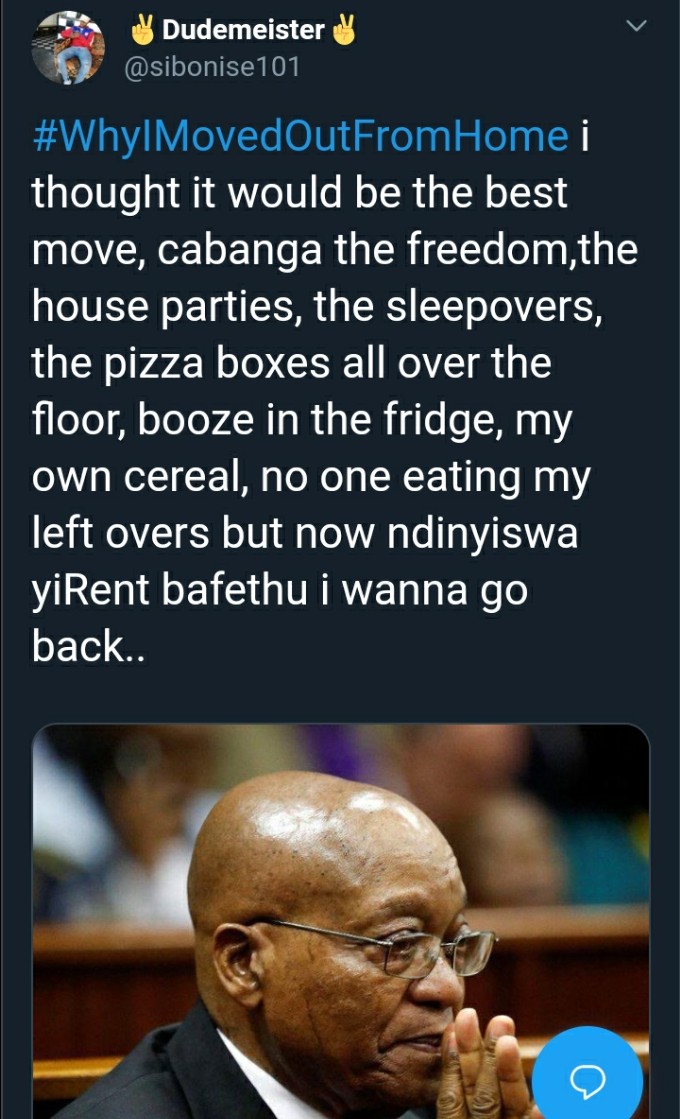Click the clasped hands in the photo

point(477,1065)
